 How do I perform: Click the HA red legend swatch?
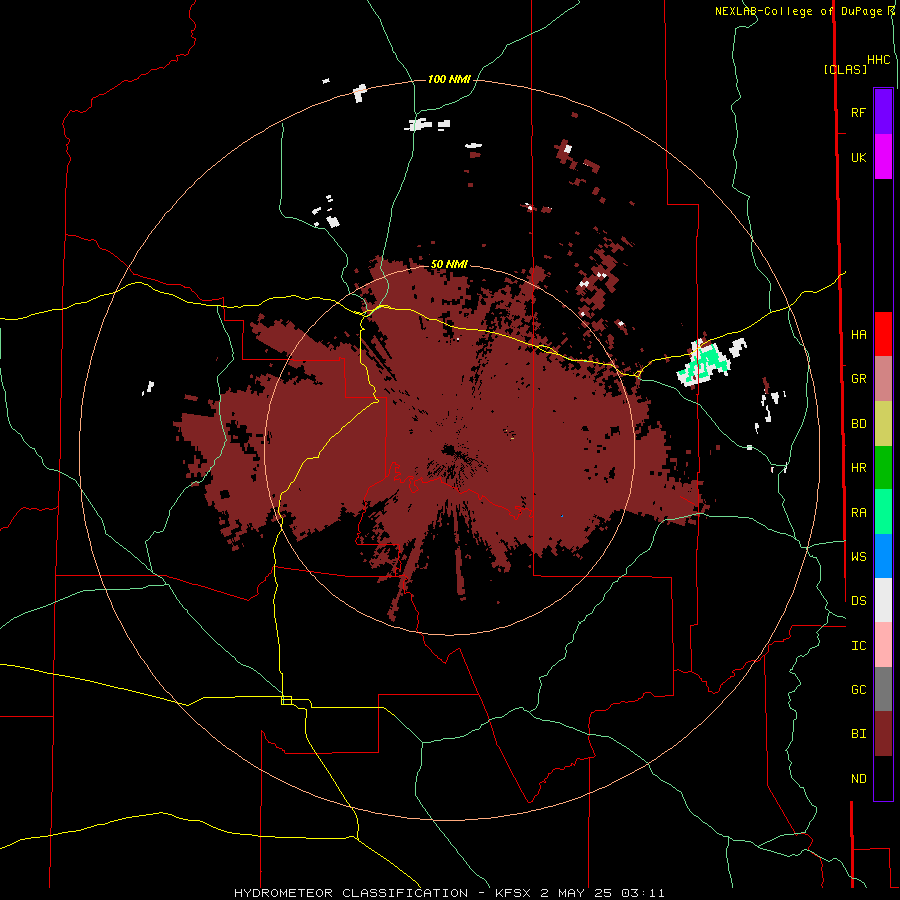(883, 334)
